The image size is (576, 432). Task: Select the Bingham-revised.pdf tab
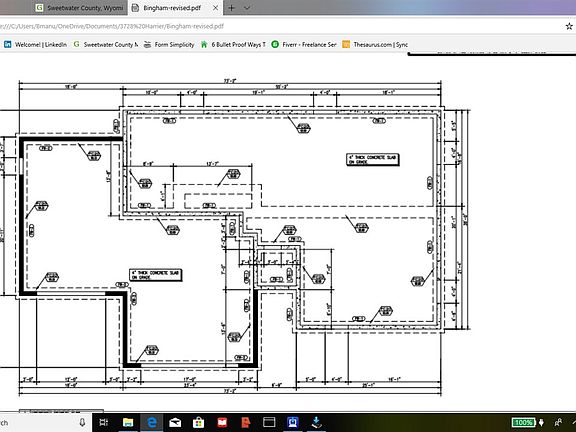[x=172, y=8]
